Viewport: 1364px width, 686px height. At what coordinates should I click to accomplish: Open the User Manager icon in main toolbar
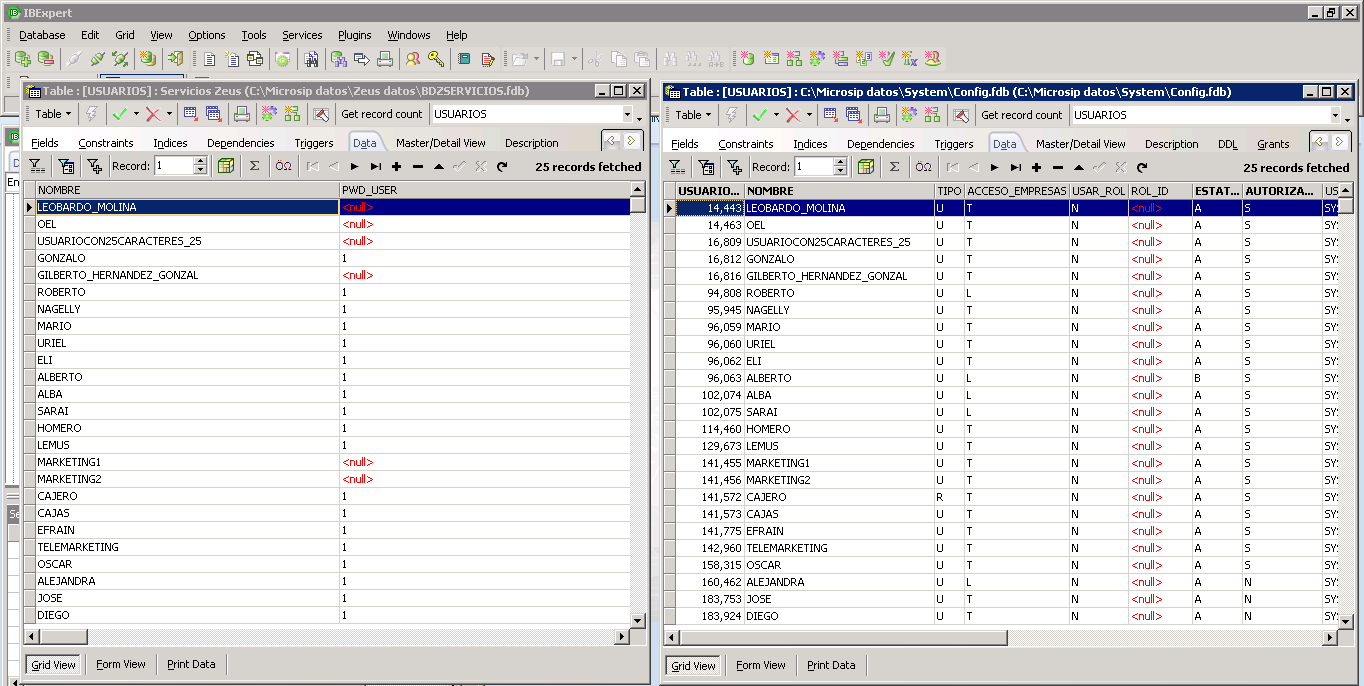point(412,59)
